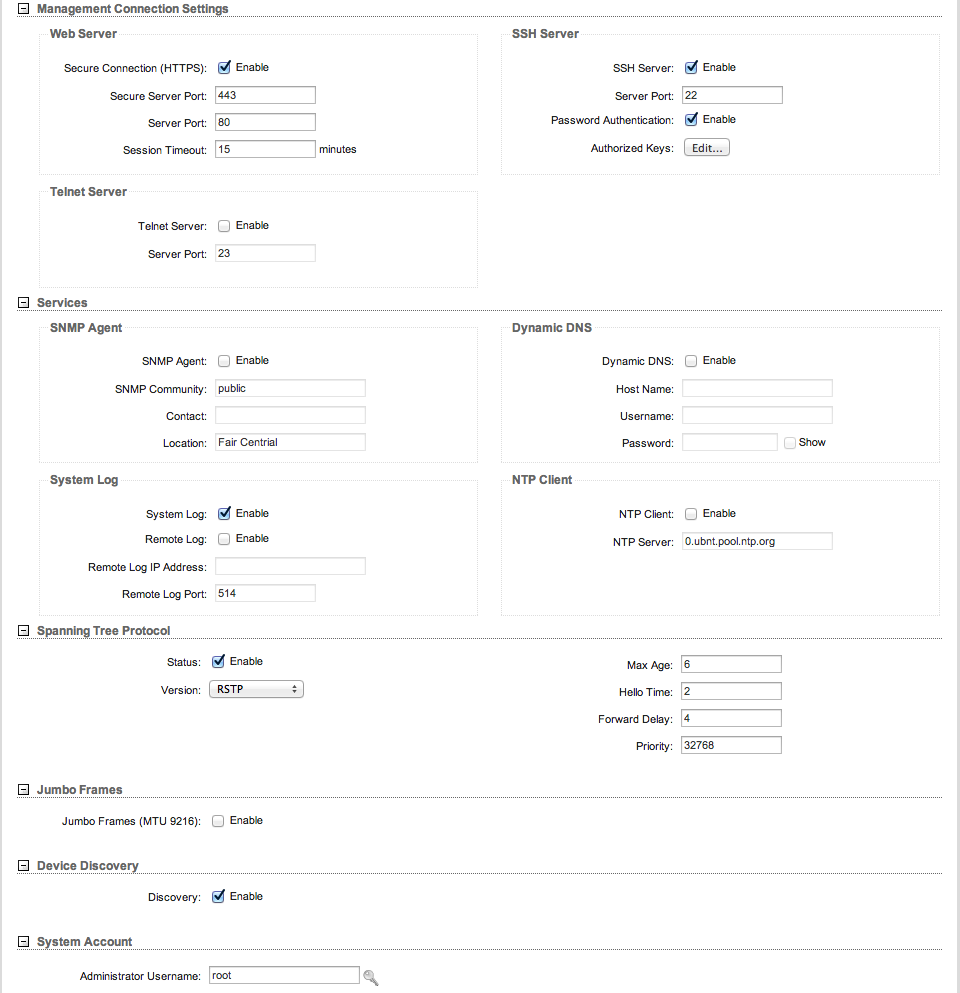The height and width of the screenshot is (993, 960).
Task: Enable the Telnet Server checkbox
Action: click(x=224, y=226)
